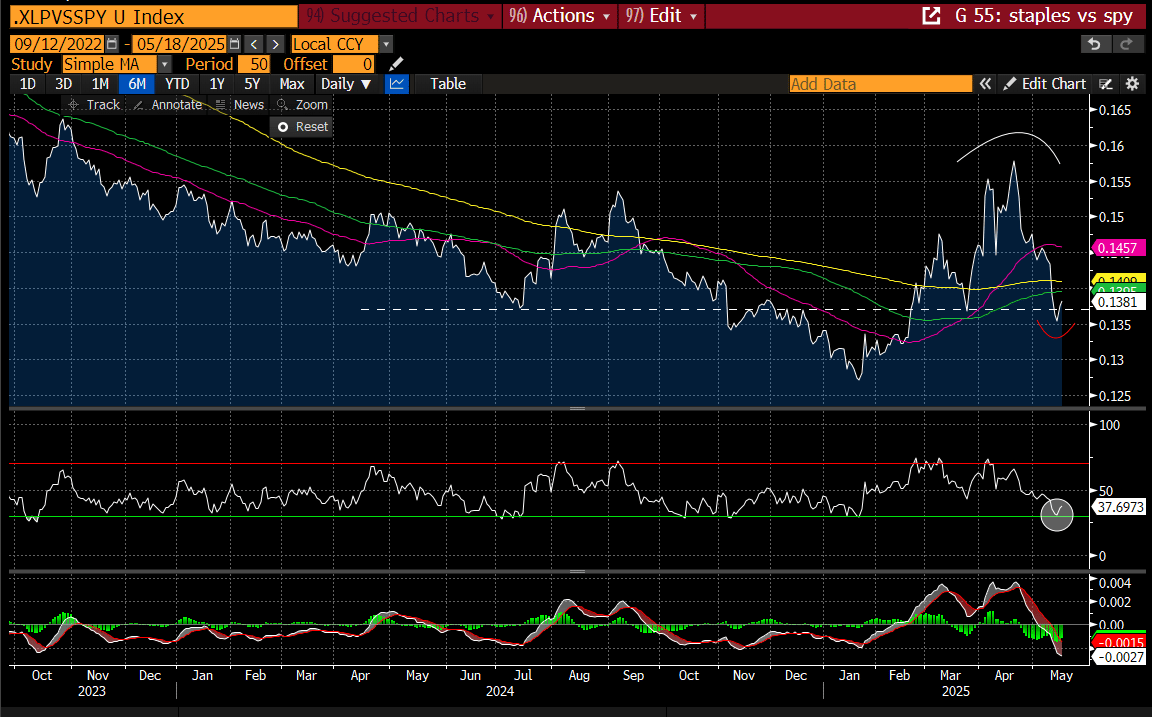
Task: Select the 1Y time range tab
Action: coord(216,84)
